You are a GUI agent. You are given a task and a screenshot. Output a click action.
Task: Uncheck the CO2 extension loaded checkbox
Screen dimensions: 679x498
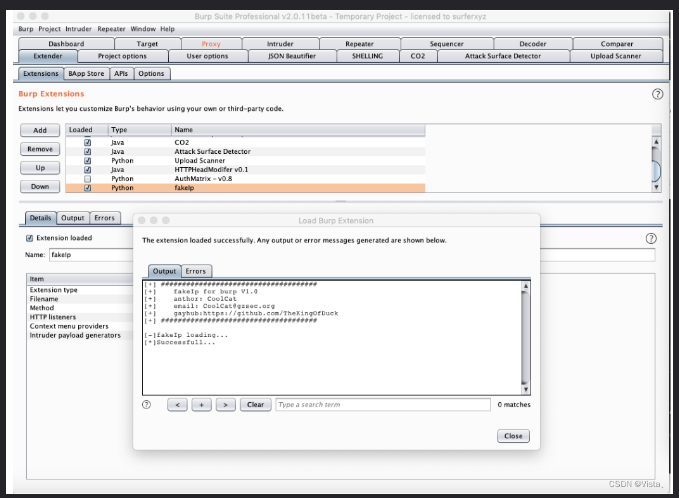(87, 142)
